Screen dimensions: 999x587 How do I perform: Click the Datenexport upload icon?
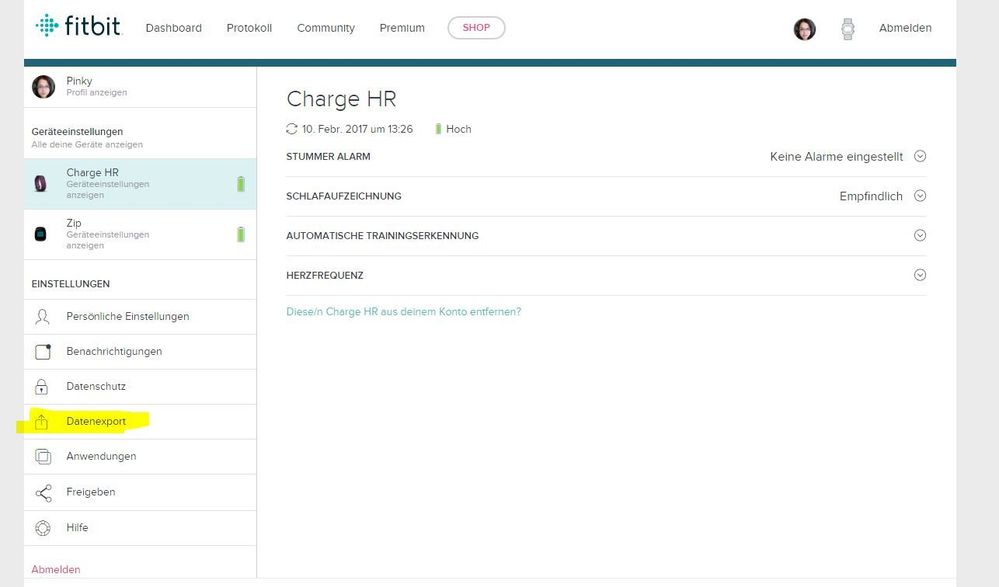[43, 422]
